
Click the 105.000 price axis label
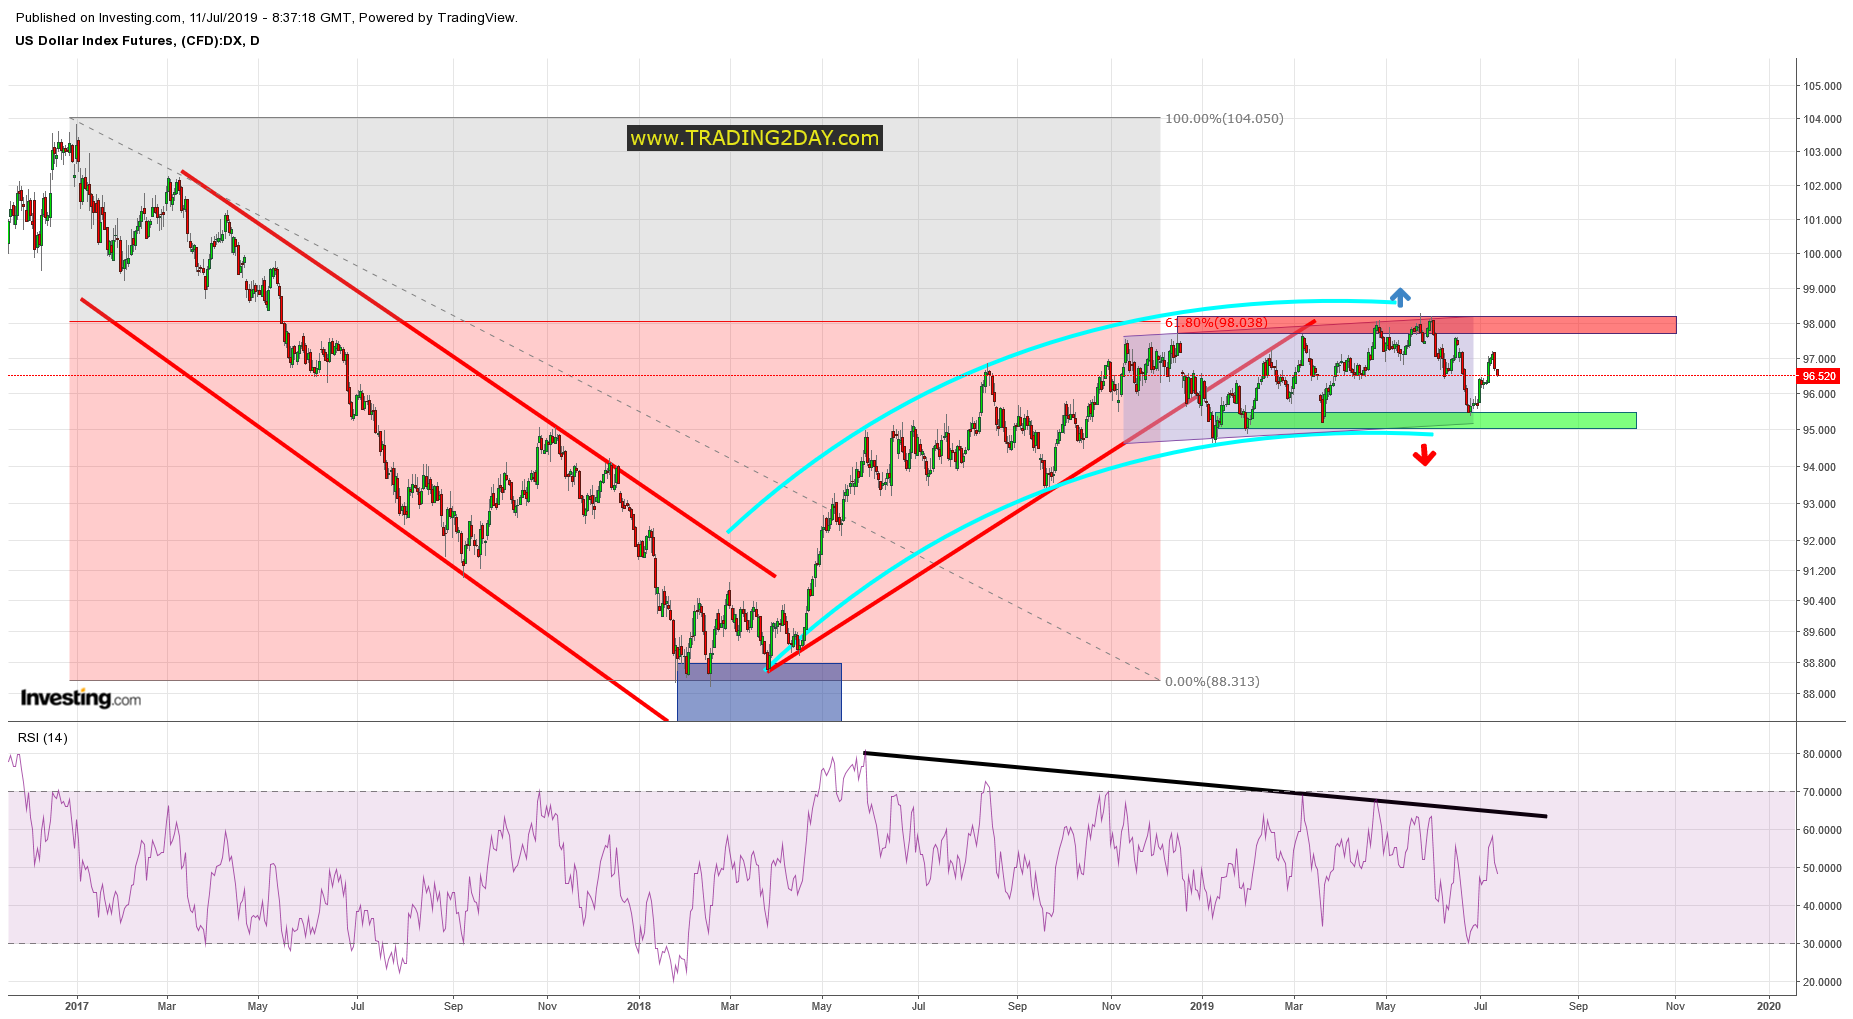point(1822,86)
